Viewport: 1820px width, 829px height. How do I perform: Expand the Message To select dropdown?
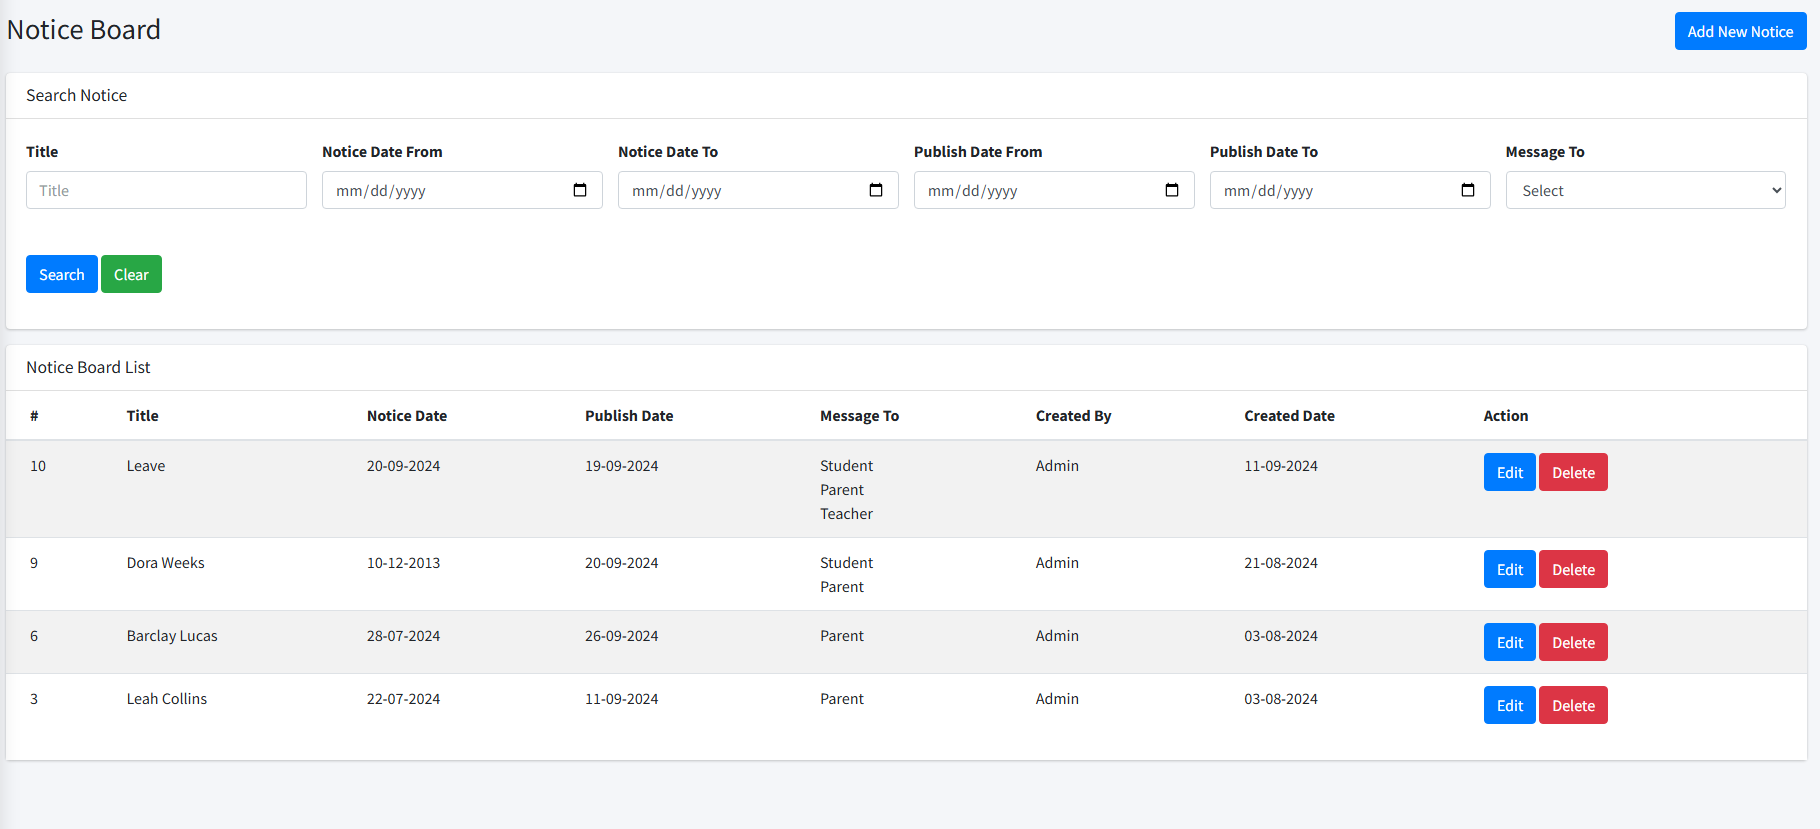[x=1645, y=190]
